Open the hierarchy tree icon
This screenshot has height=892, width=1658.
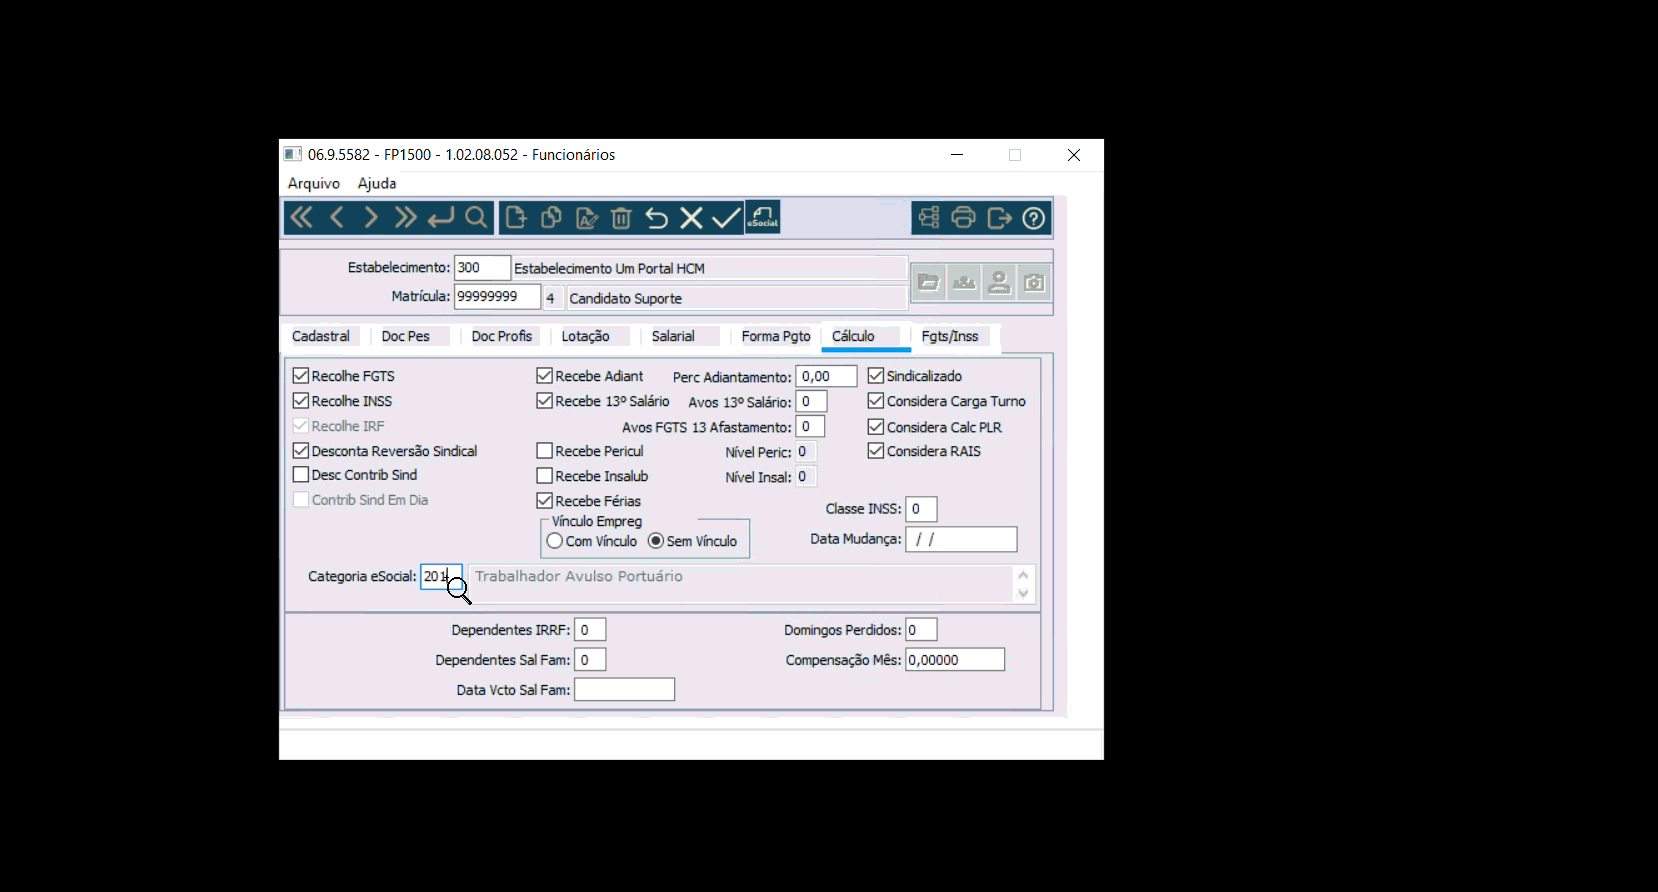929,218
